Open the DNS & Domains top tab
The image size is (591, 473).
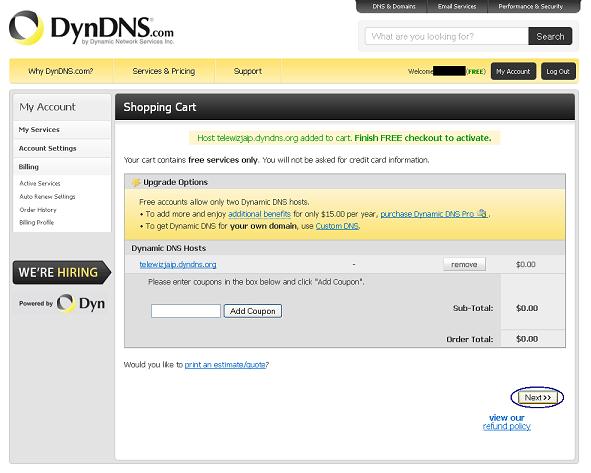click(x=393, y=6)
